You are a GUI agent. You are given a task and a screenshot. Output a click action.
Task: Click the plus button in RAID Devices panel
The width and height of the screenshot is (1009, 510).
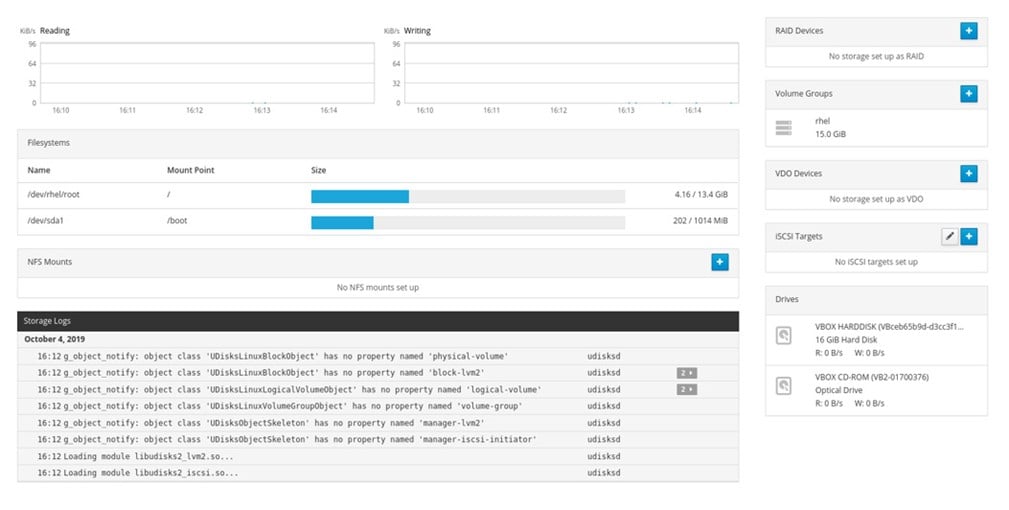[968, 31]
